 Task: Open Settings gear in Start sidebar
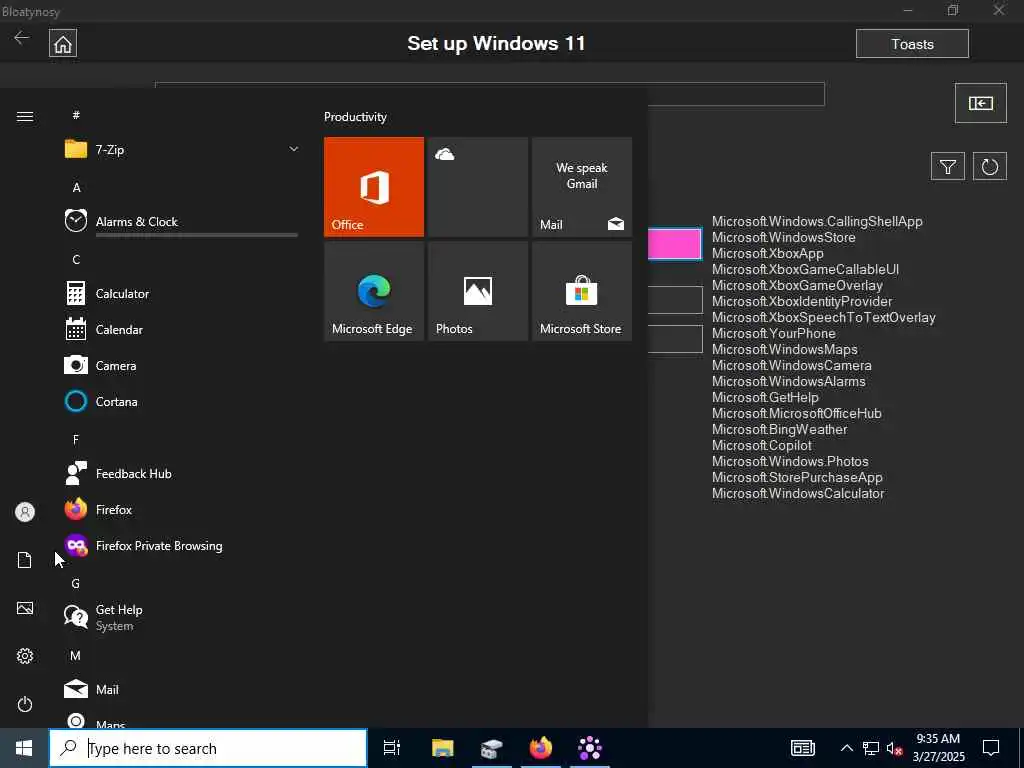(25, 656)
